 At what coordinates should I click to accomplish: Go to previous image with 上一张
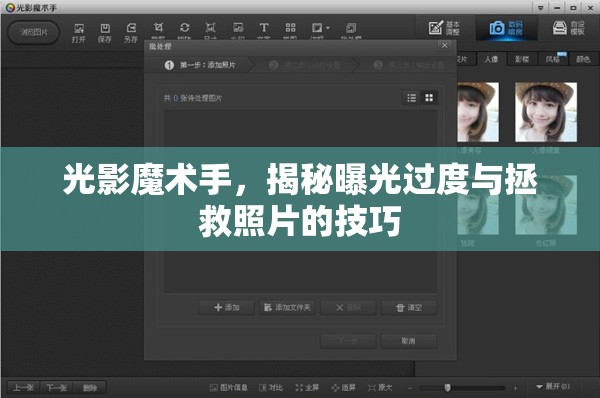pos(23,388)
